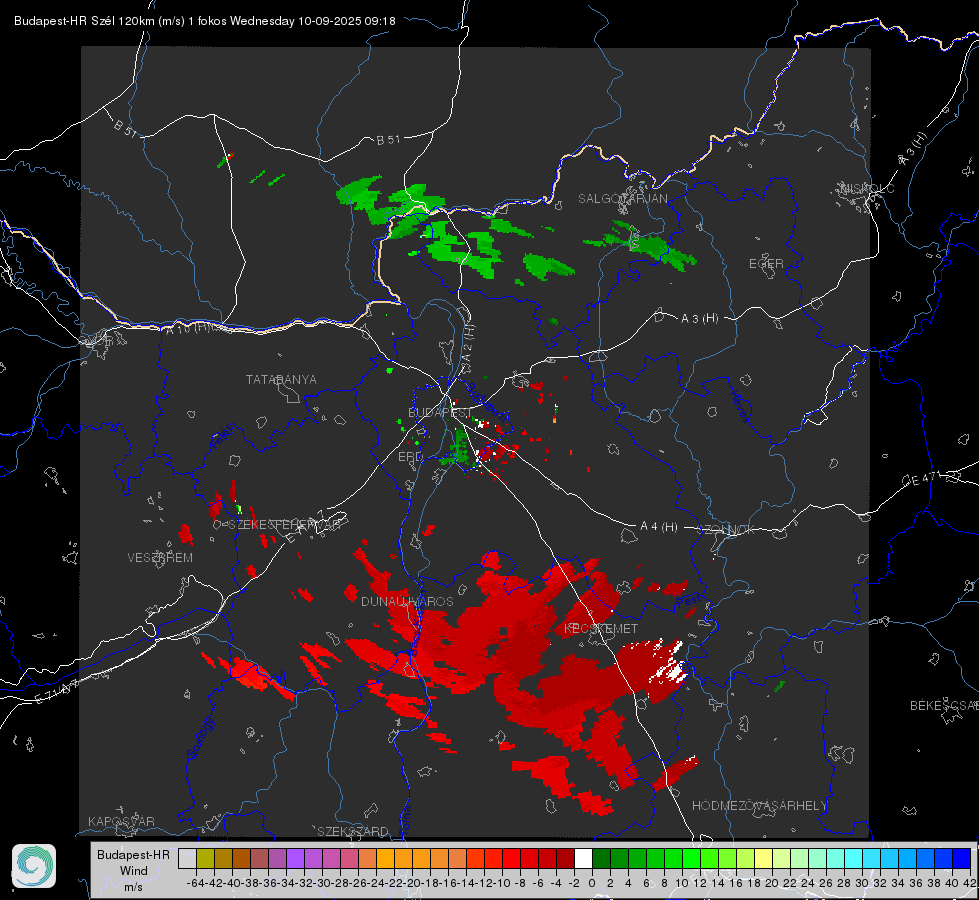Click the HODMEZOVASARHELY city label
Screen dimensions: 979x900
click(x=759, y=806)
